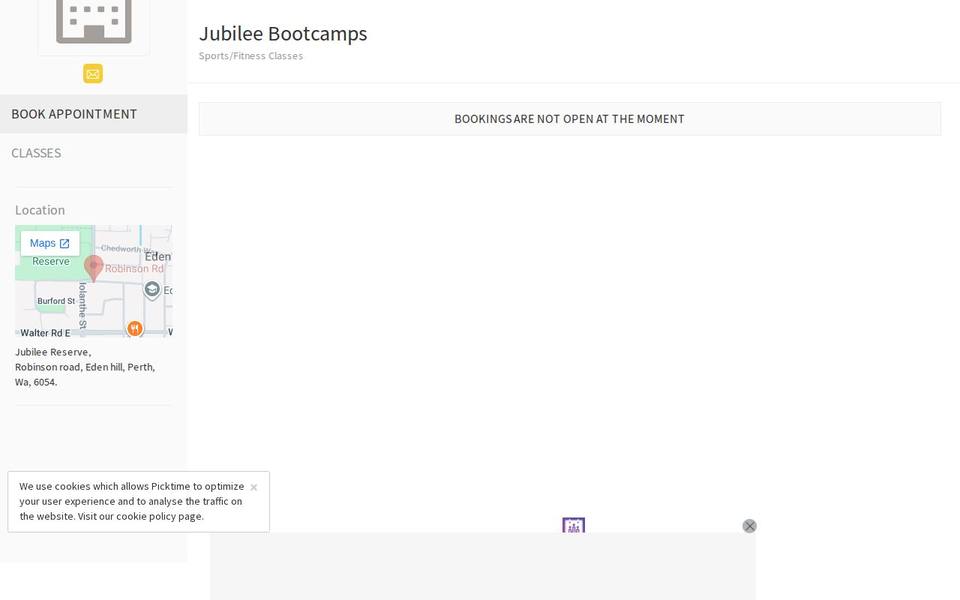
Task: Click the orange restaurant marker on map
Action: (135, 329)
